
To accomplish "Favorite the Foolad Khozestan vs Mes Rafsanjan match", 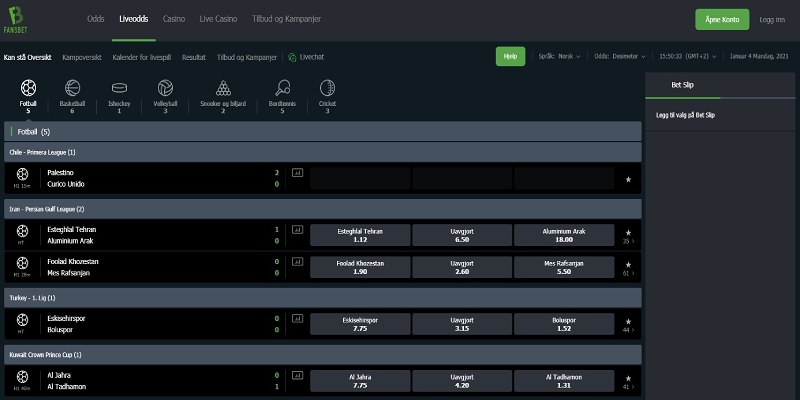I will point(628,264).
